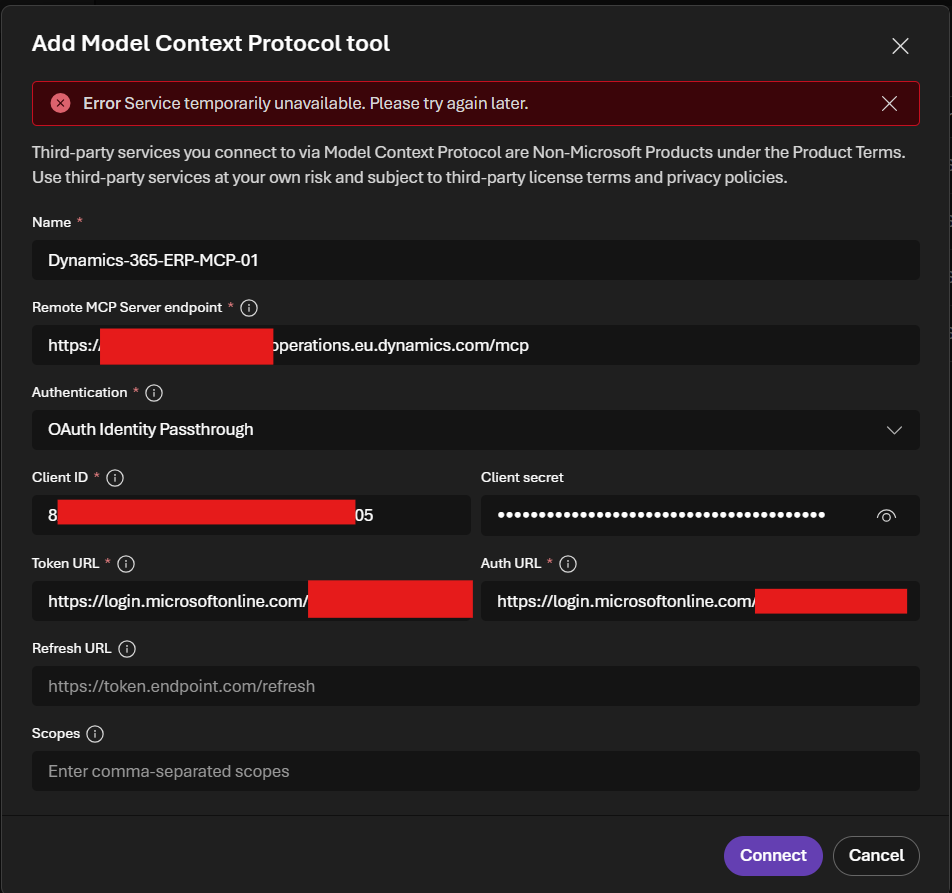Close the Add Model Context Protocol dialog
Screen dimensions: 952x893
coord(900,46)
